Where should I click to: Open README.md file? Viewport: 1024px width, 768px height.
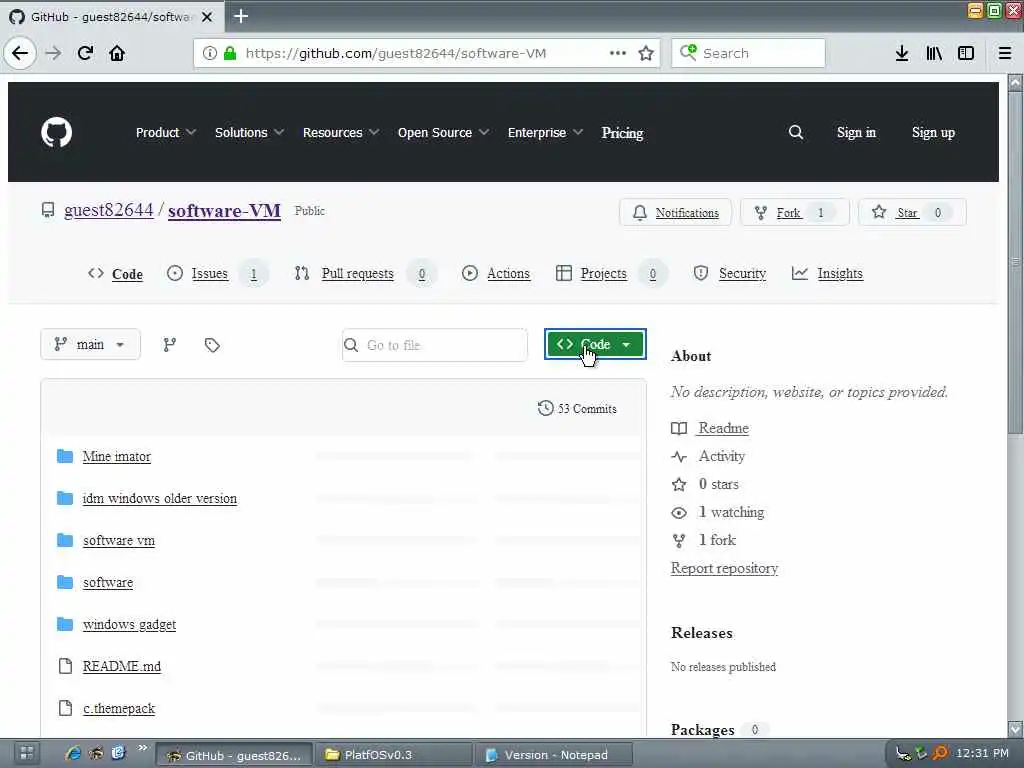121,666
